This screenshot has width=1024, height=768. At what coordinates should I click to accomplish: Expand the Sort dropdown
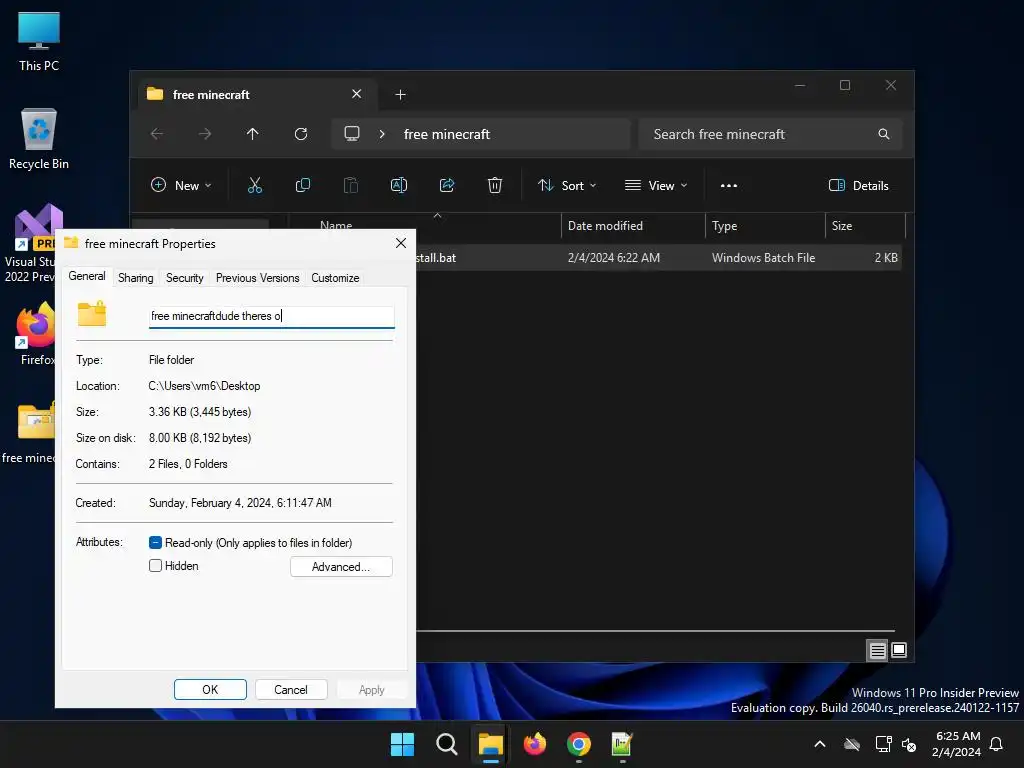(567, 185)
